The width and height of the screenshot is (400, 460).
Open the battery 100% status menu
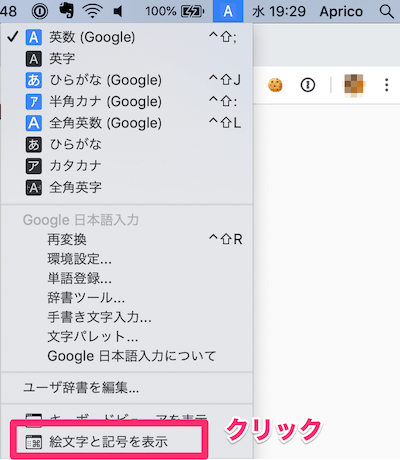(175, 12)
